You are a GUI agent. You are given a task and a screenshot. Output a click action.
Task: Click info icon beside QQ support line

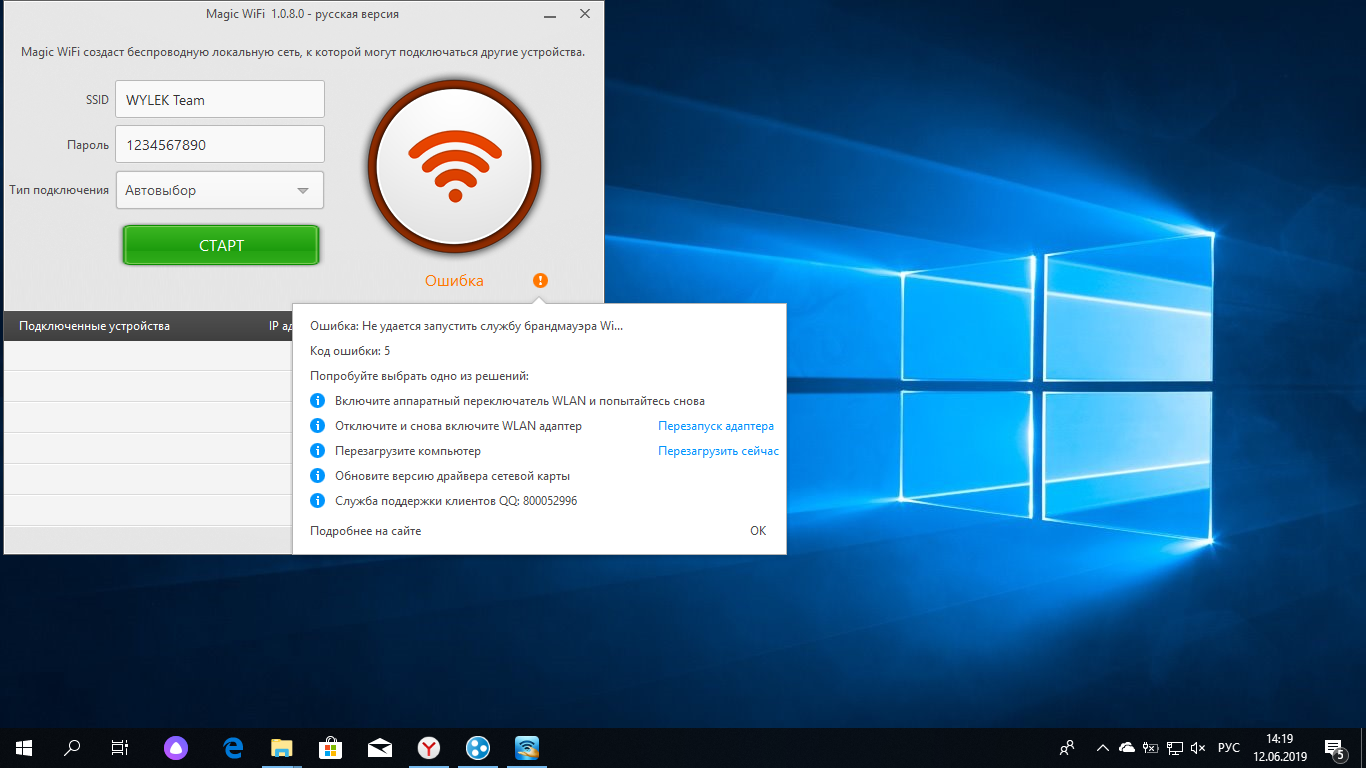click(318, 501)
